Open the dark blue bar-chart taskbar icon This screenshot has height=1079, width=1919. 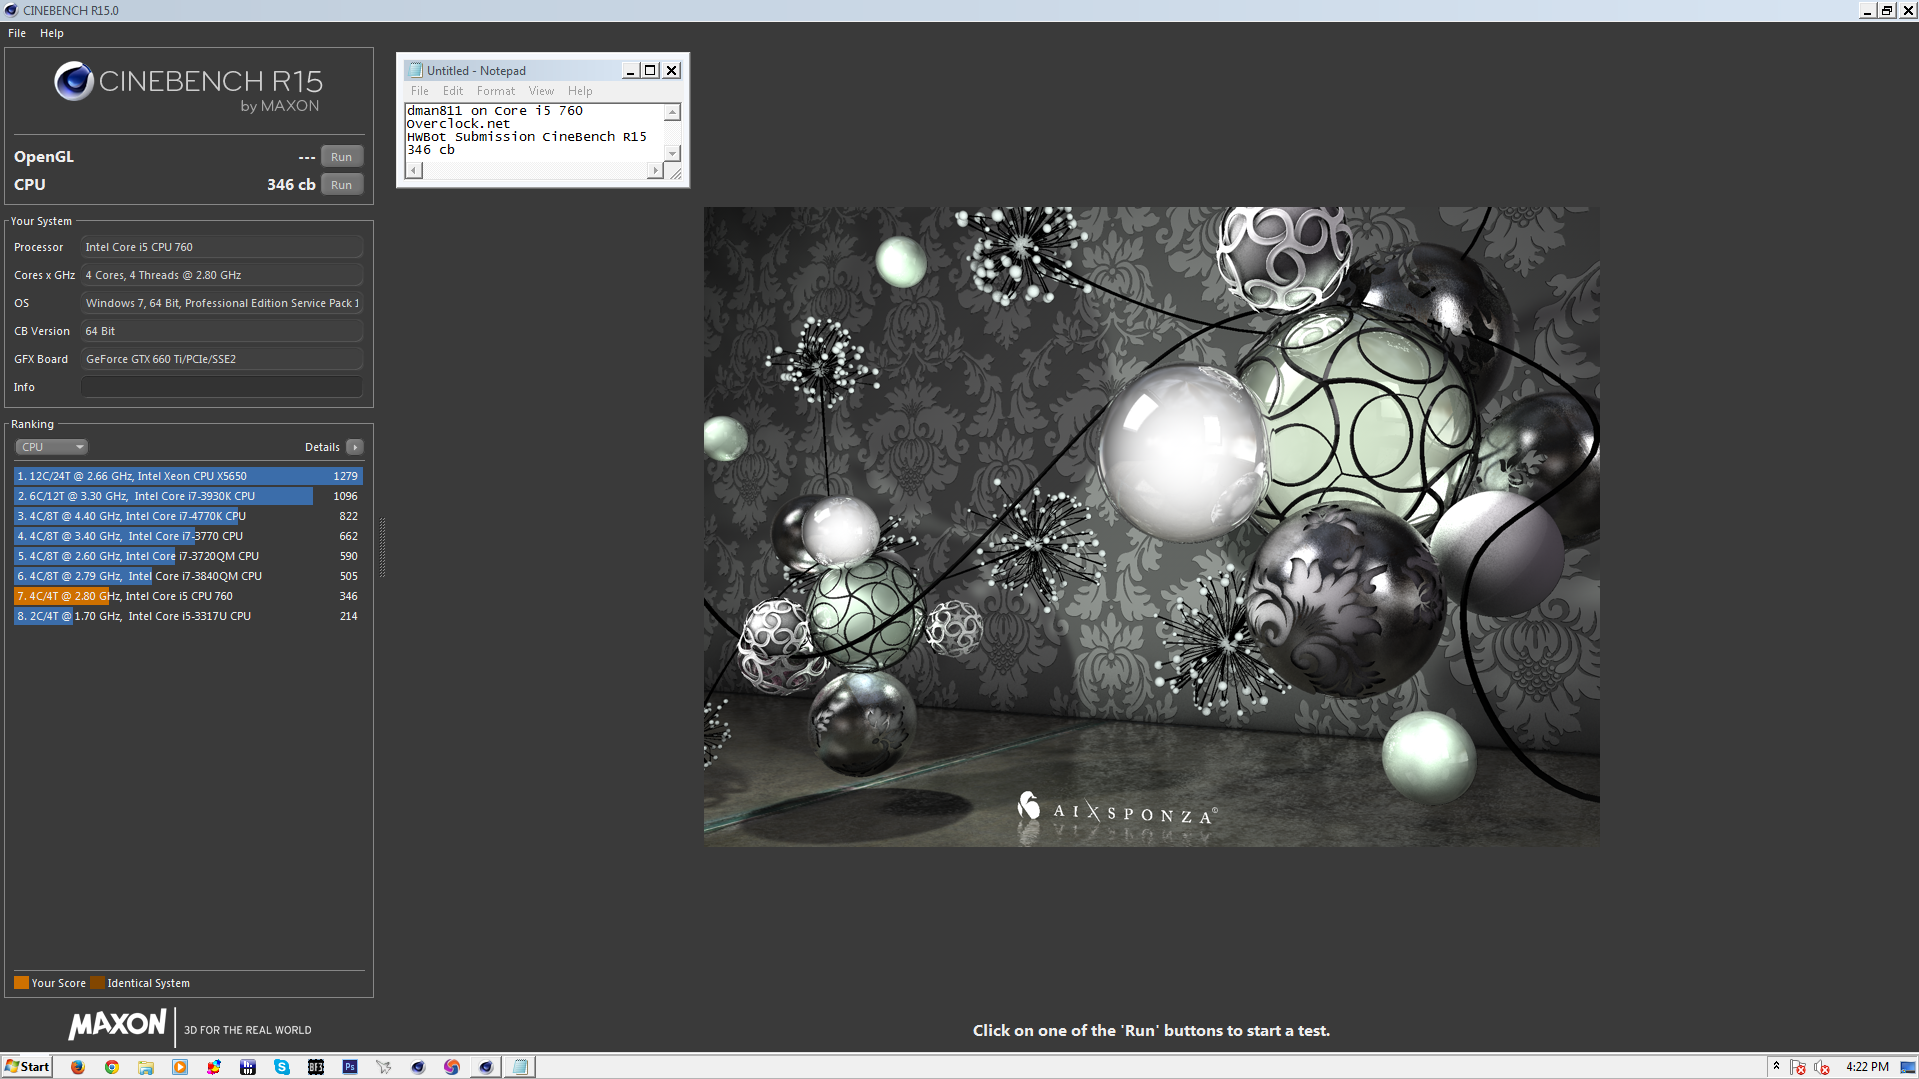click(x=248, y=1067)
